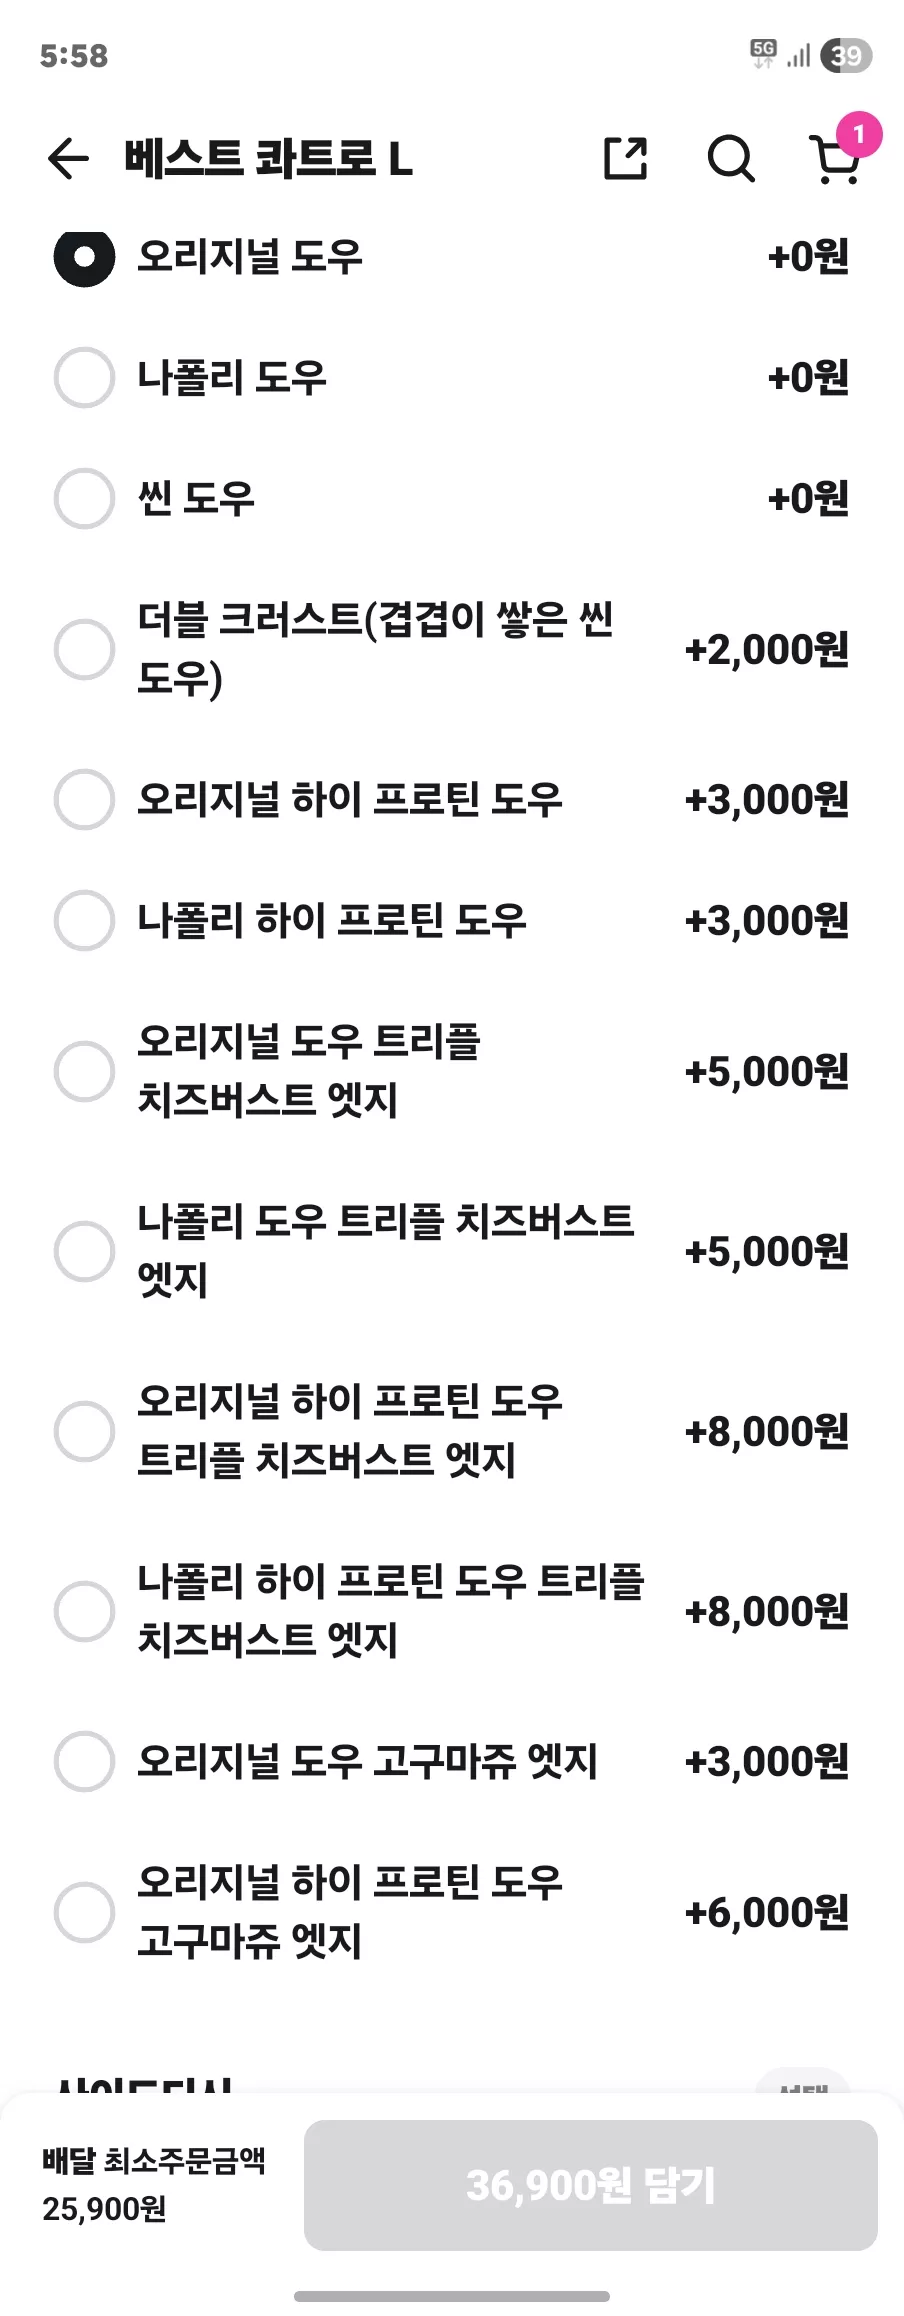Viewport: 904px width, 2316px height.
Task: Pick 오리지널 도우 트리플 치즈버스트 엣지
Action: [x=452, y=1071]
